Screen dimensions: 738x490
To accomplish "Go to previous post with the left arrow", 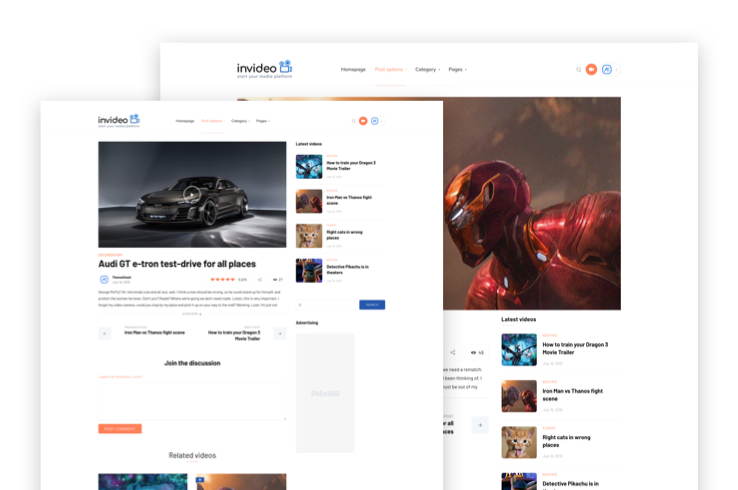I will click(104, 333).
